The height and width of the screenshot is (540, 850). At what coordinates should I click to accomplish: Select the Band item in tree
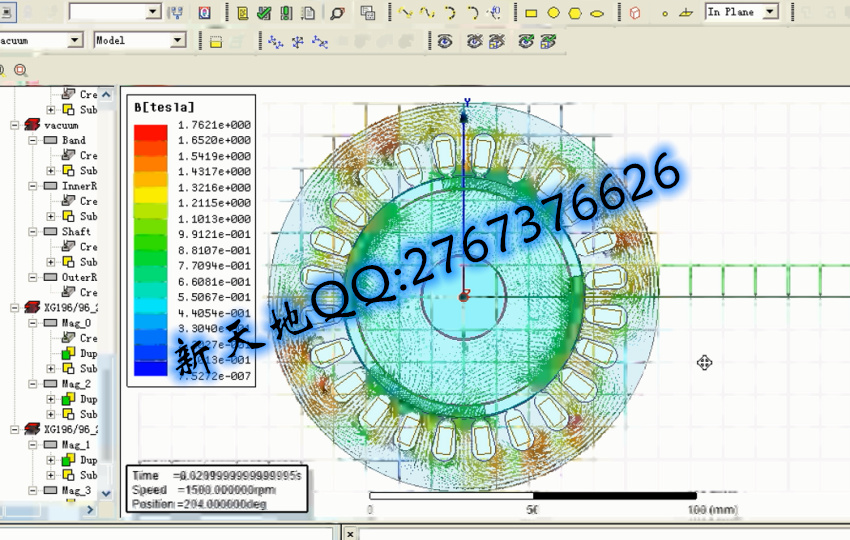pos(73,140)
